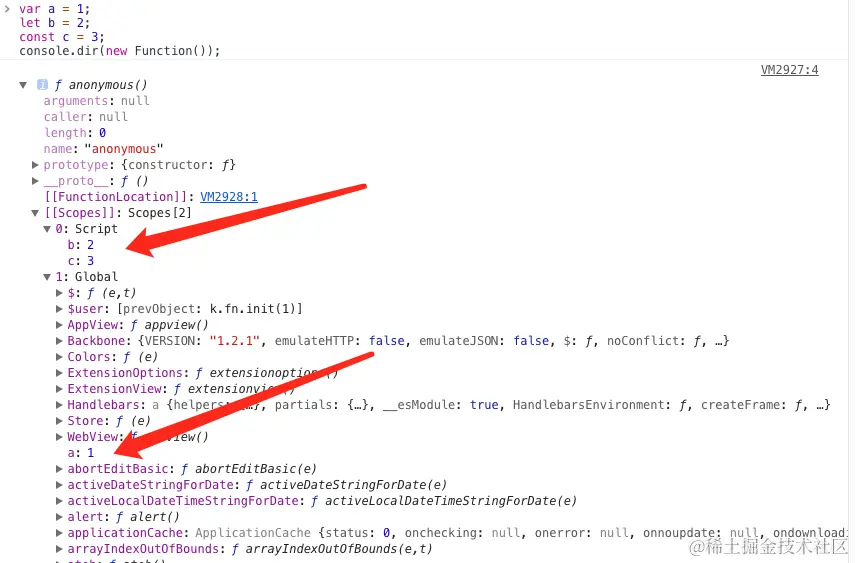Expand the prototype property

pos(35,165)
